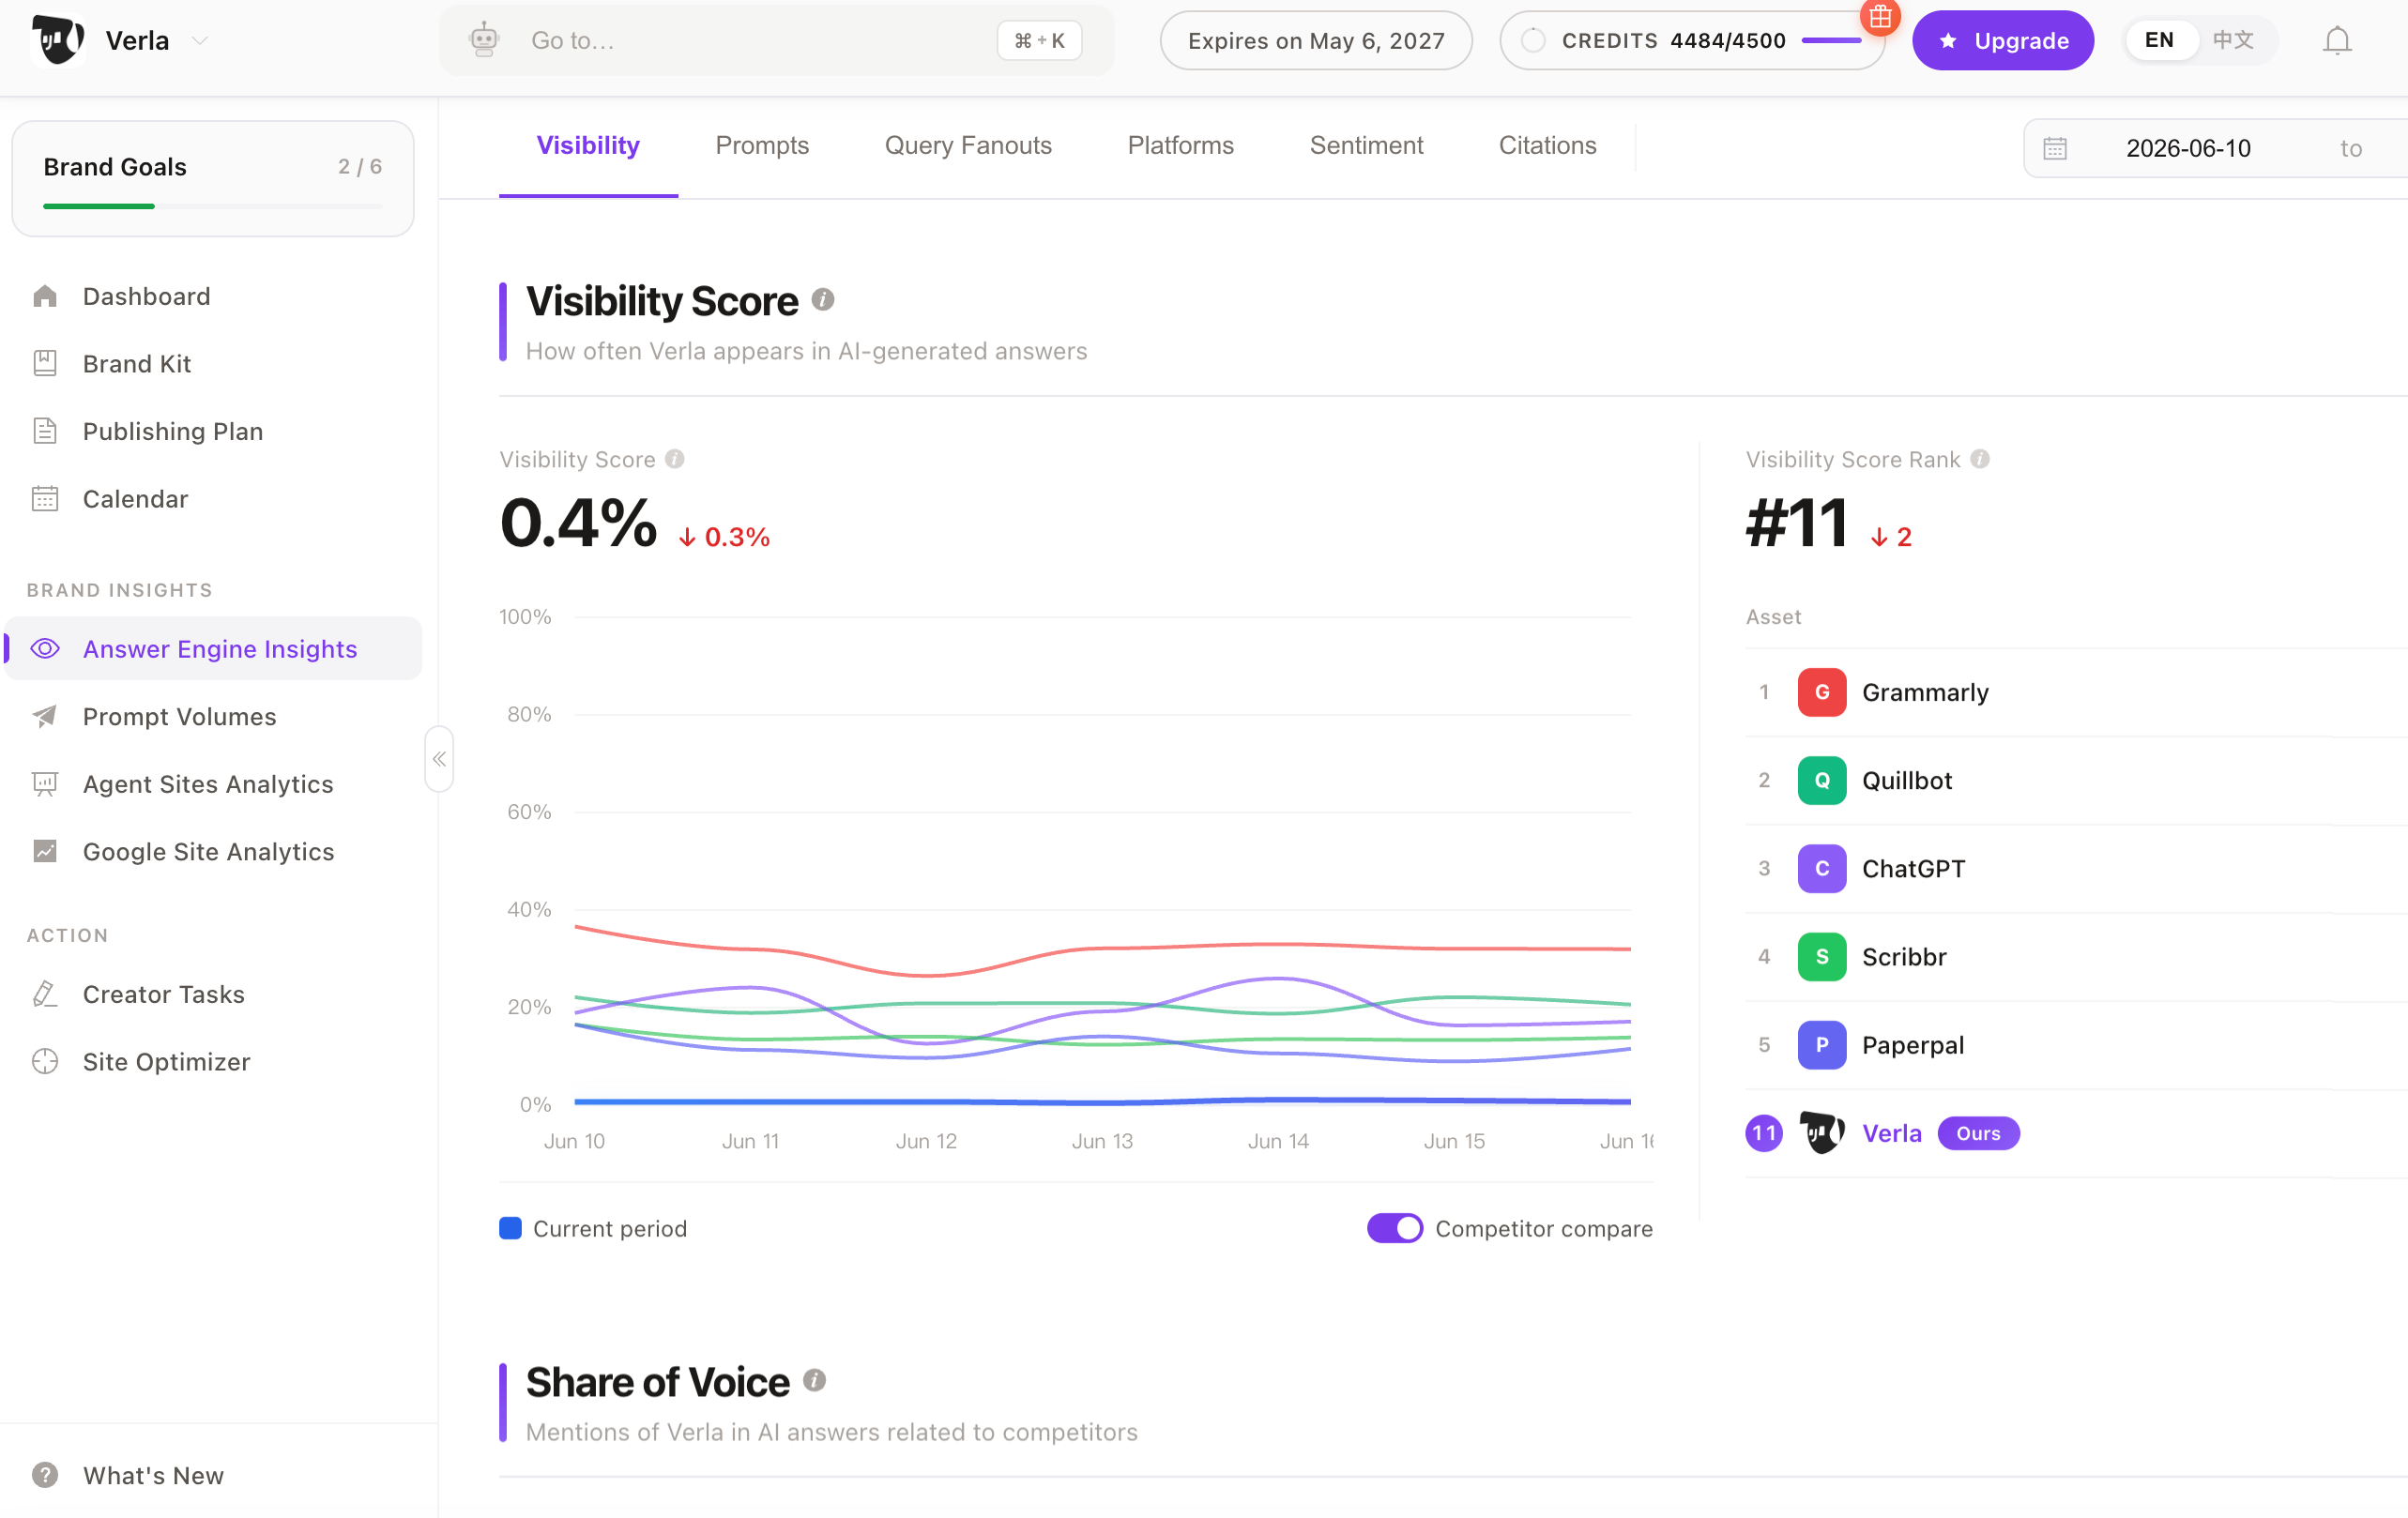The width and height of the screenshot is (2408, 1518).
Task: Click the info icon beside Visibility Score heading
Action: [822, 299]
